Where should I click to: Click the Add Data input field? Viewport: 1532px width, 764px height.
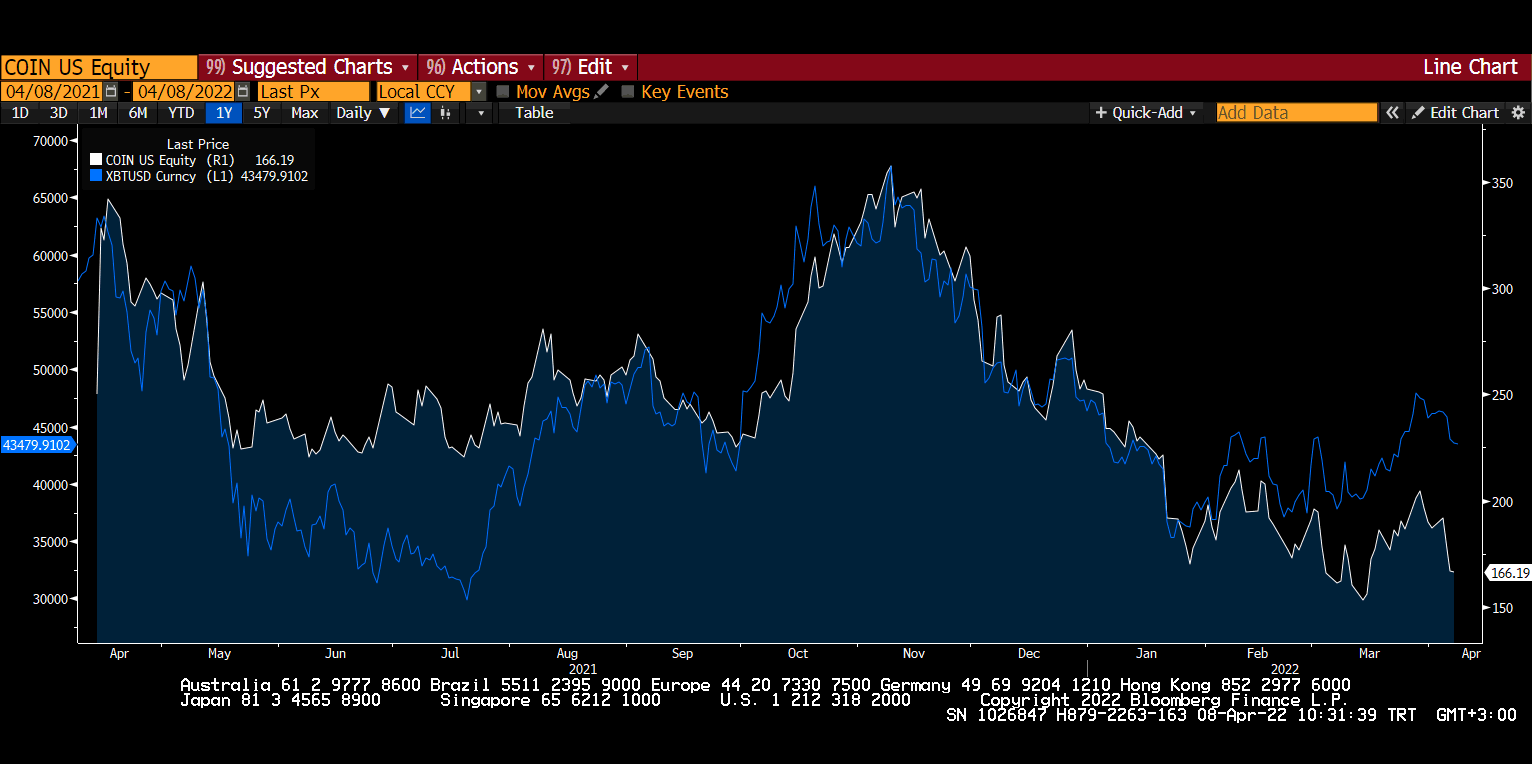point(1297,113)
